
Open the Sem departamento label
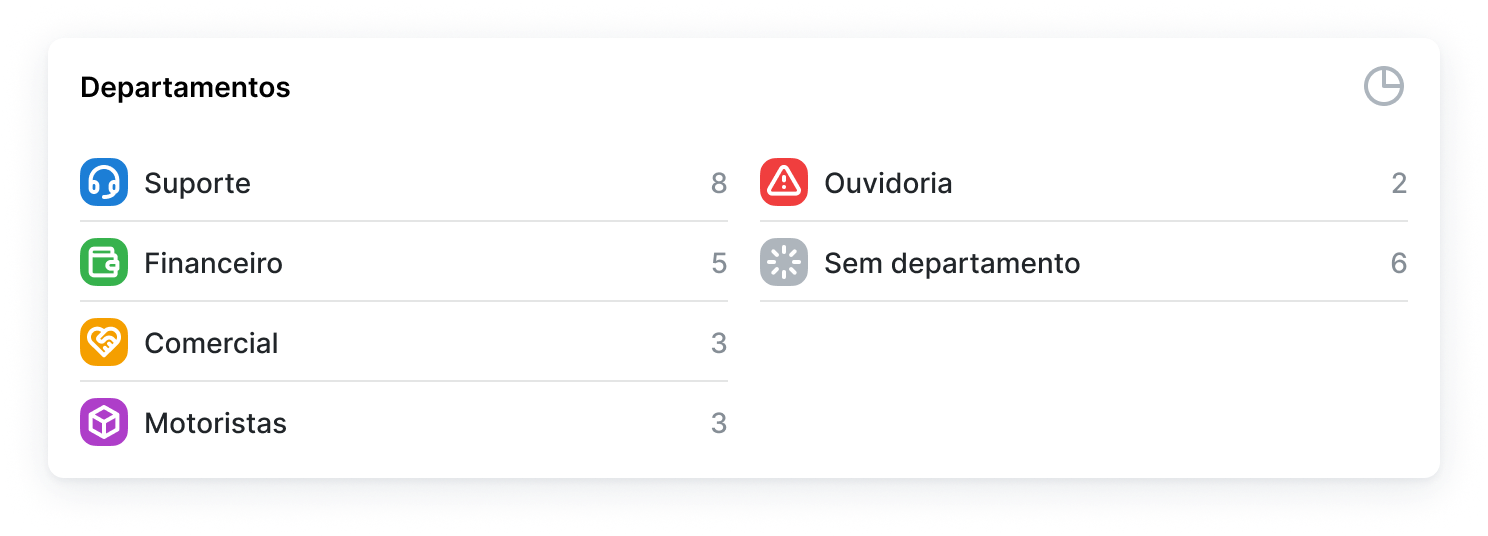click(x=952, y=264)
